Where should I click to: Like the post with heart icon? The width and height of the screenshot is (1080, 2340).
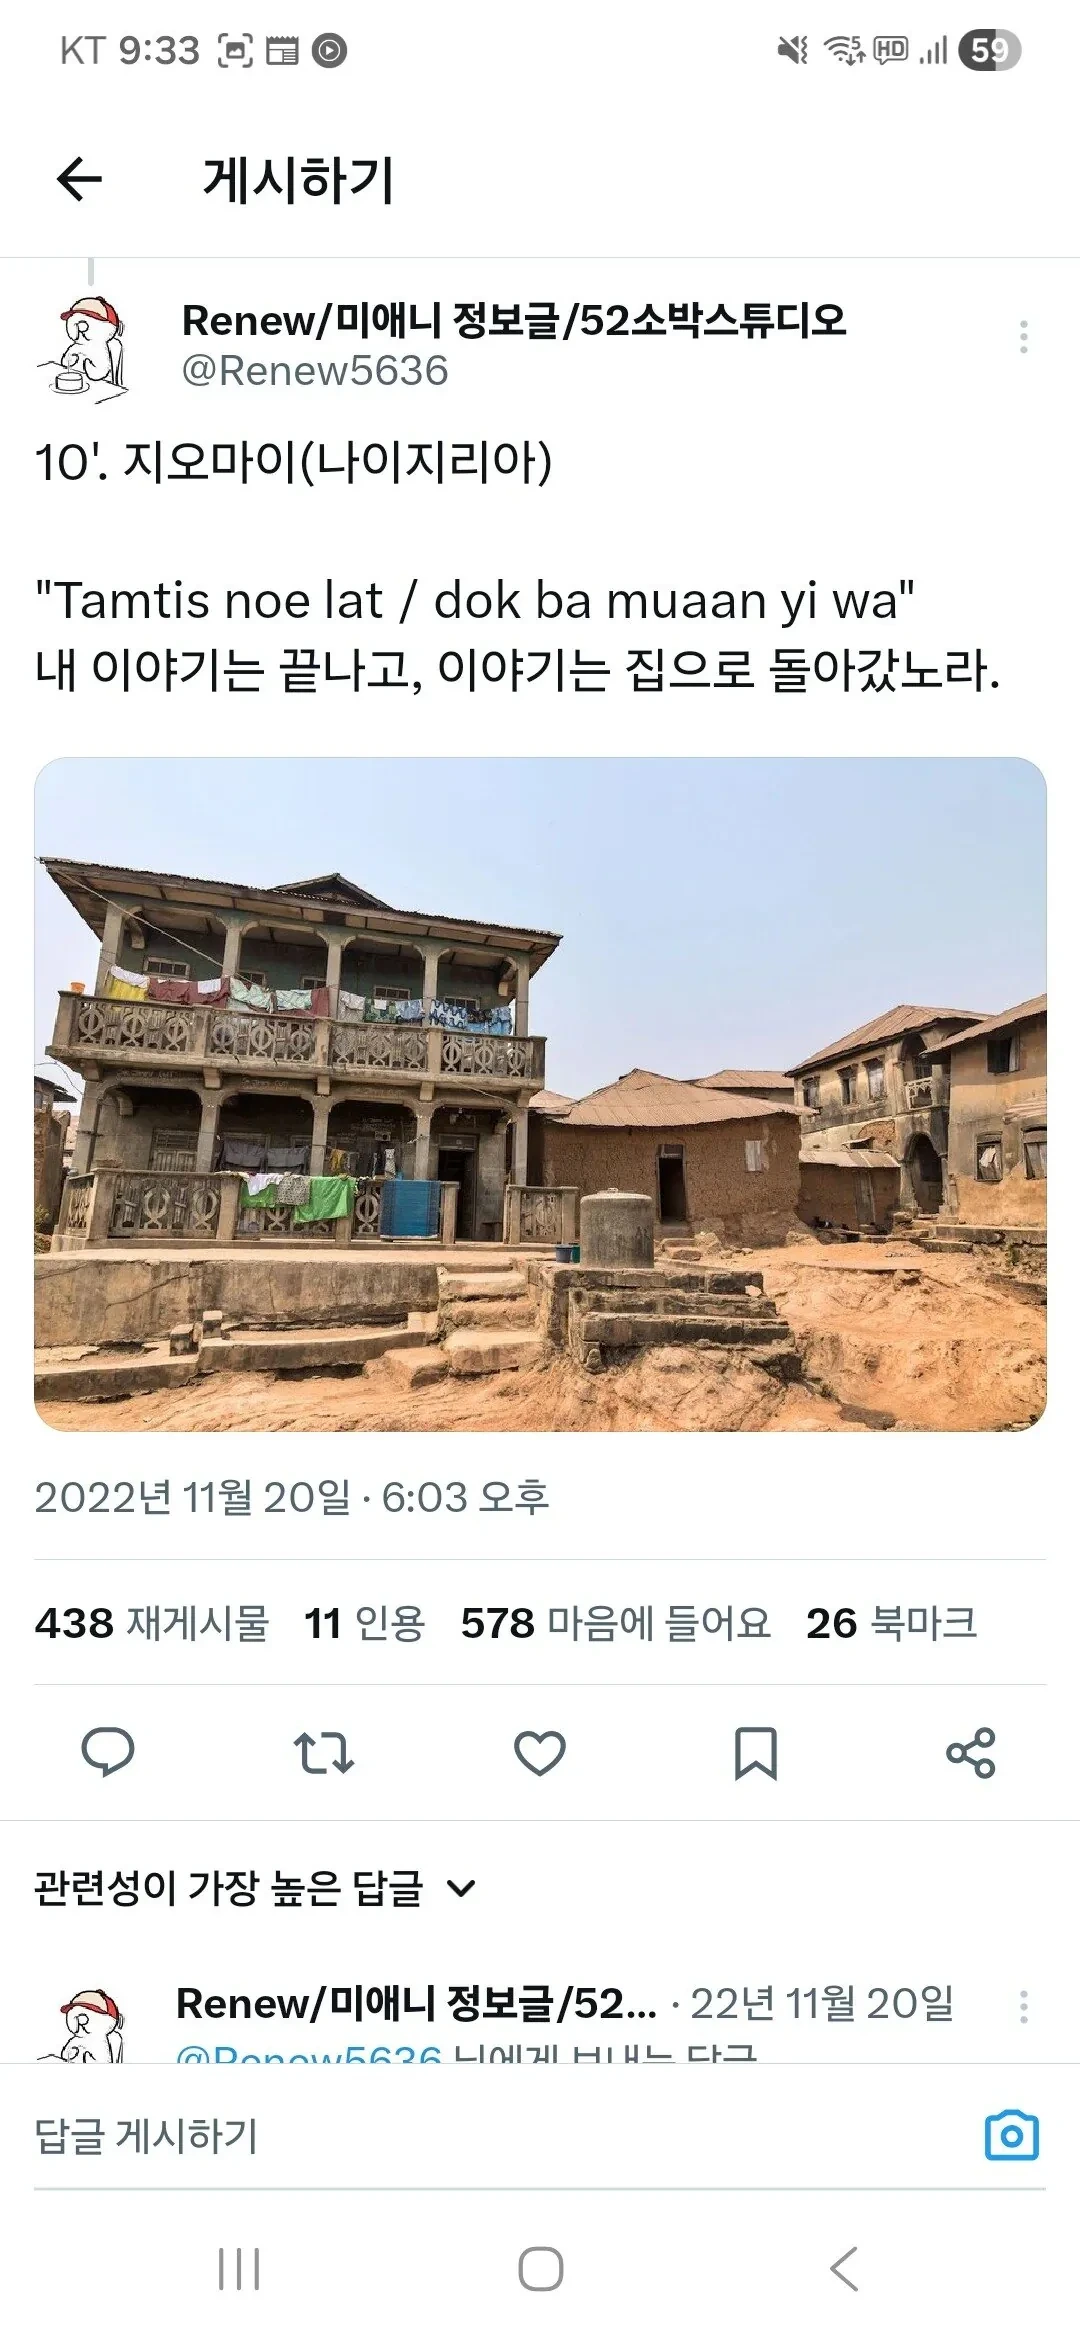540,1752
